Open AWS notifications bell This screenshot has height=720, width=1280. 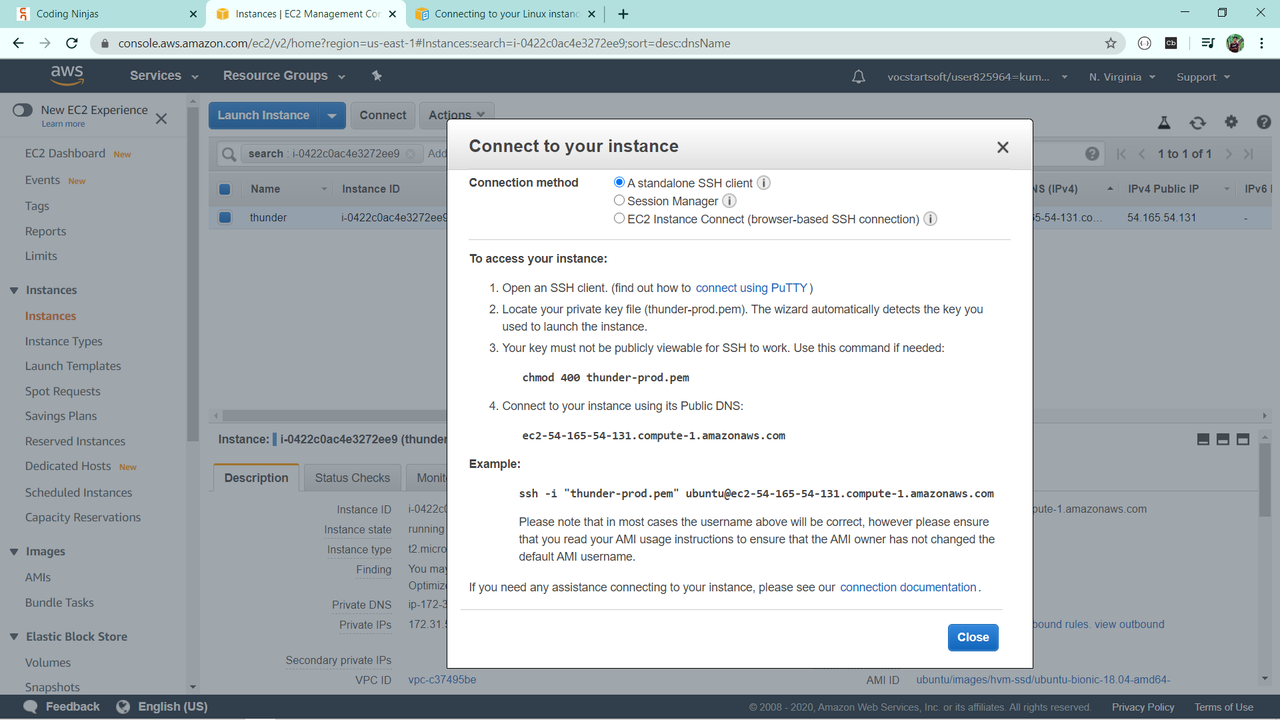coord(858,75)
